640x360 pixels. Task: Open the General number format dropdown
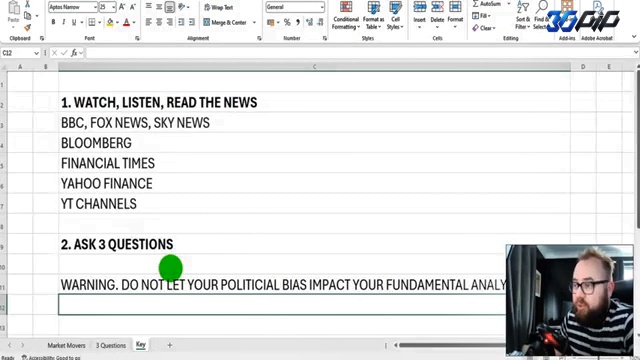click(322, 7)
